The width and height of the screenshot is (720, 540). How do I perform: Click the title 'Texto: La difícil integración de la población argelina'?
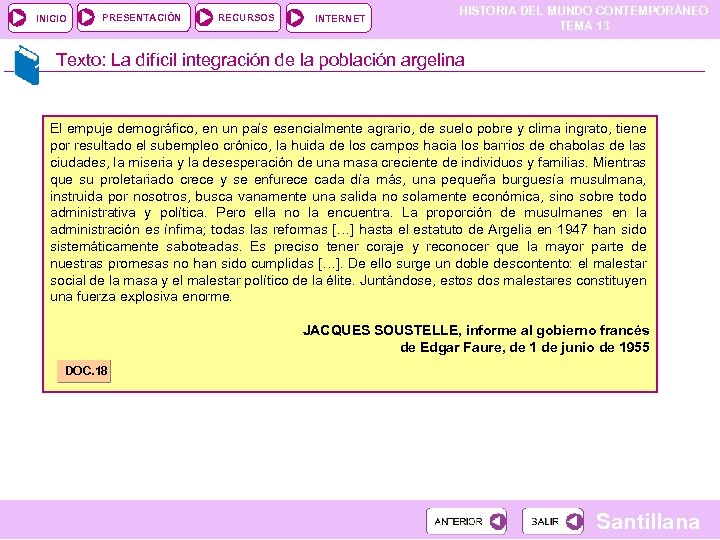(260, 60)
